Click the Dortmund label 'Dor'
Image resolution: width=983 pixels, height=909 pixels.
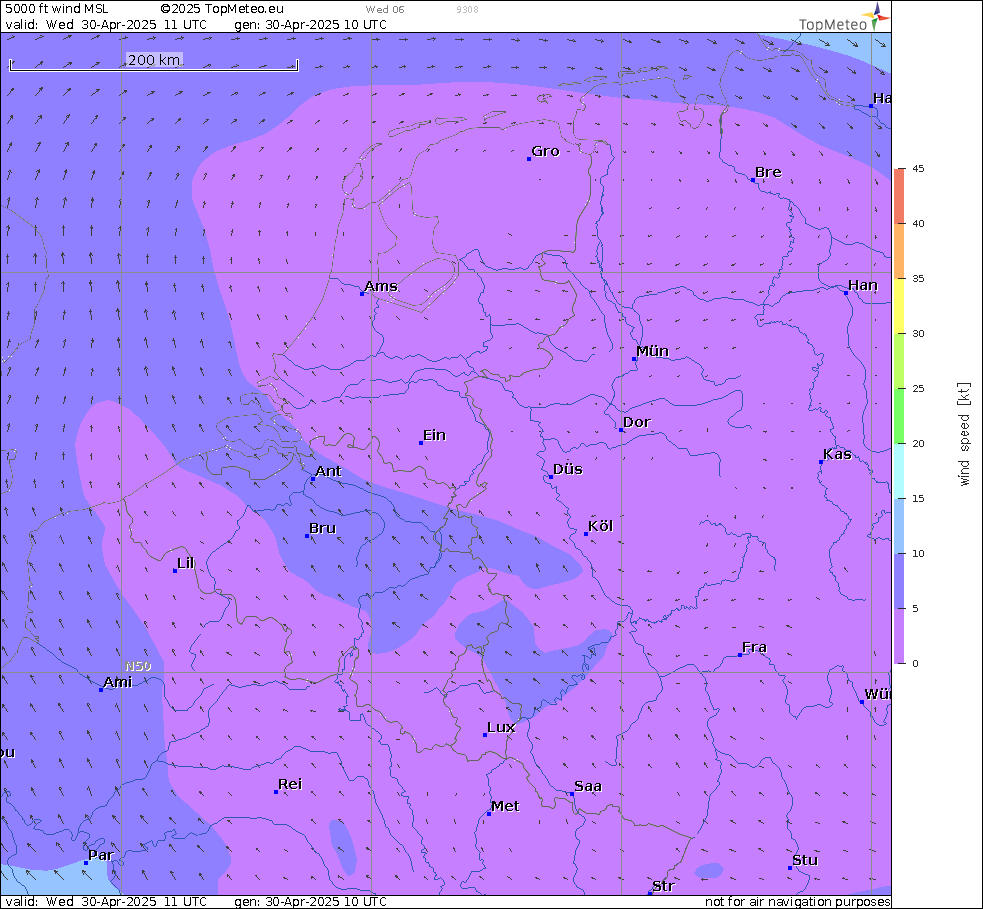(x=637, y=422)
